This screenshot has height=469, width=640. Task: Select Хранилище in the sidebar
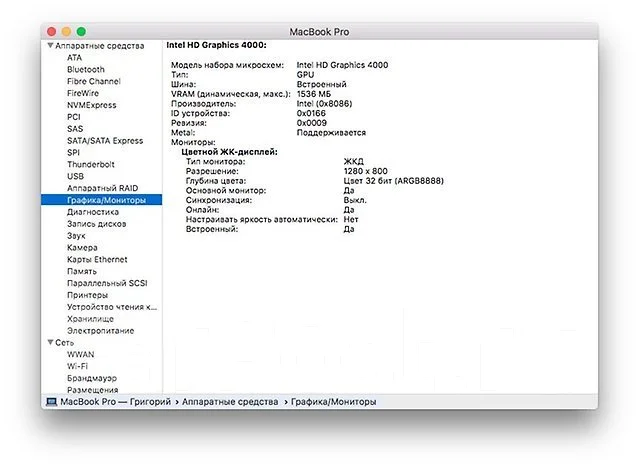tap(90, 318)
